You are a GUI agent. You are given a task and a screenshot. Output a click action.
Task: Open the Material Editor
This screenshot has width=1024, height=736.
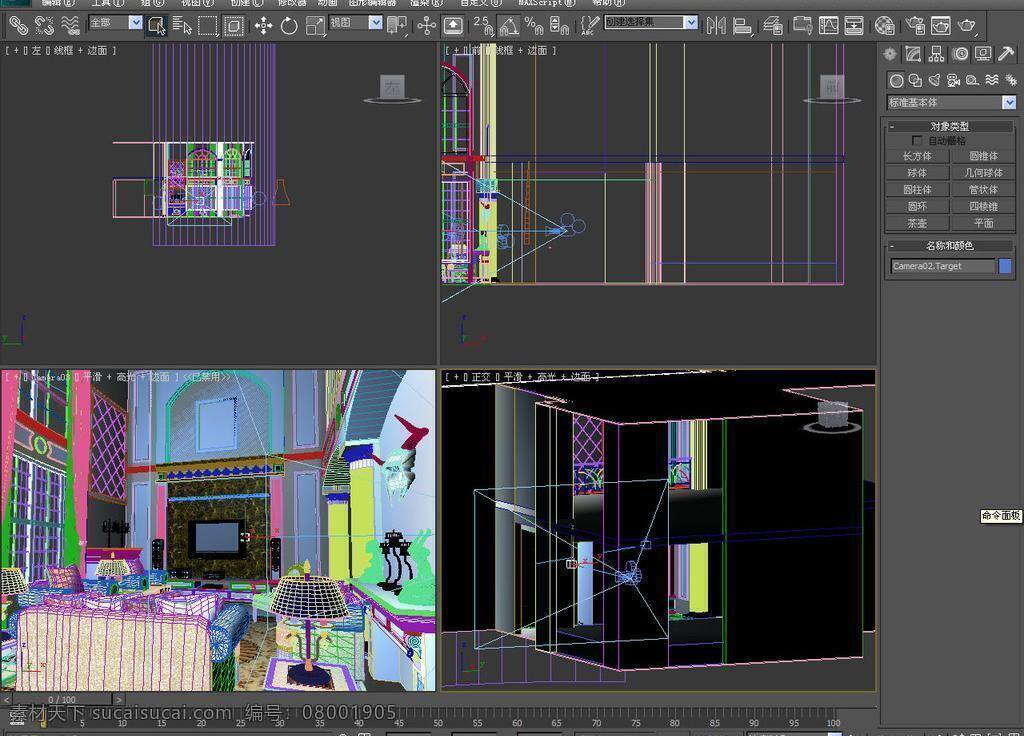pos(885,25)
